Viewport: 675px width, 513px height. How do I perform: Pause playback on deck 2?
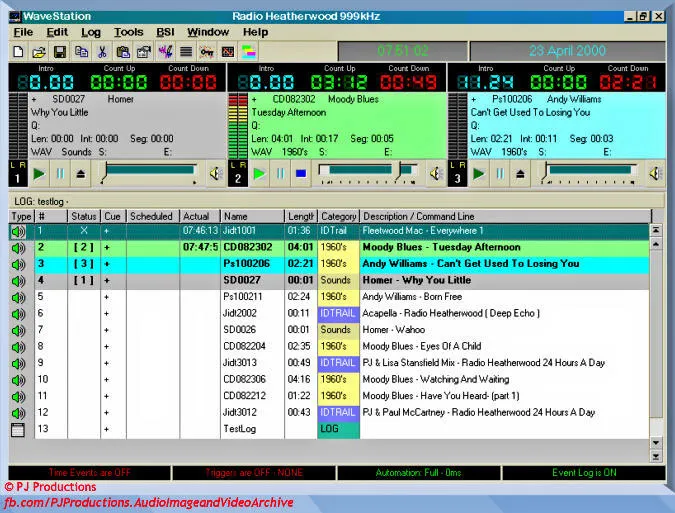point(281,174)
